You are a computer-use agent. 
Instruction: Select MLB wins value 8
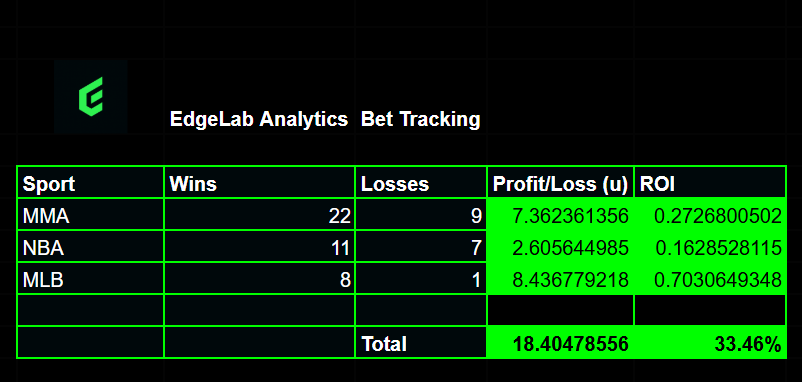click(259, 279)
